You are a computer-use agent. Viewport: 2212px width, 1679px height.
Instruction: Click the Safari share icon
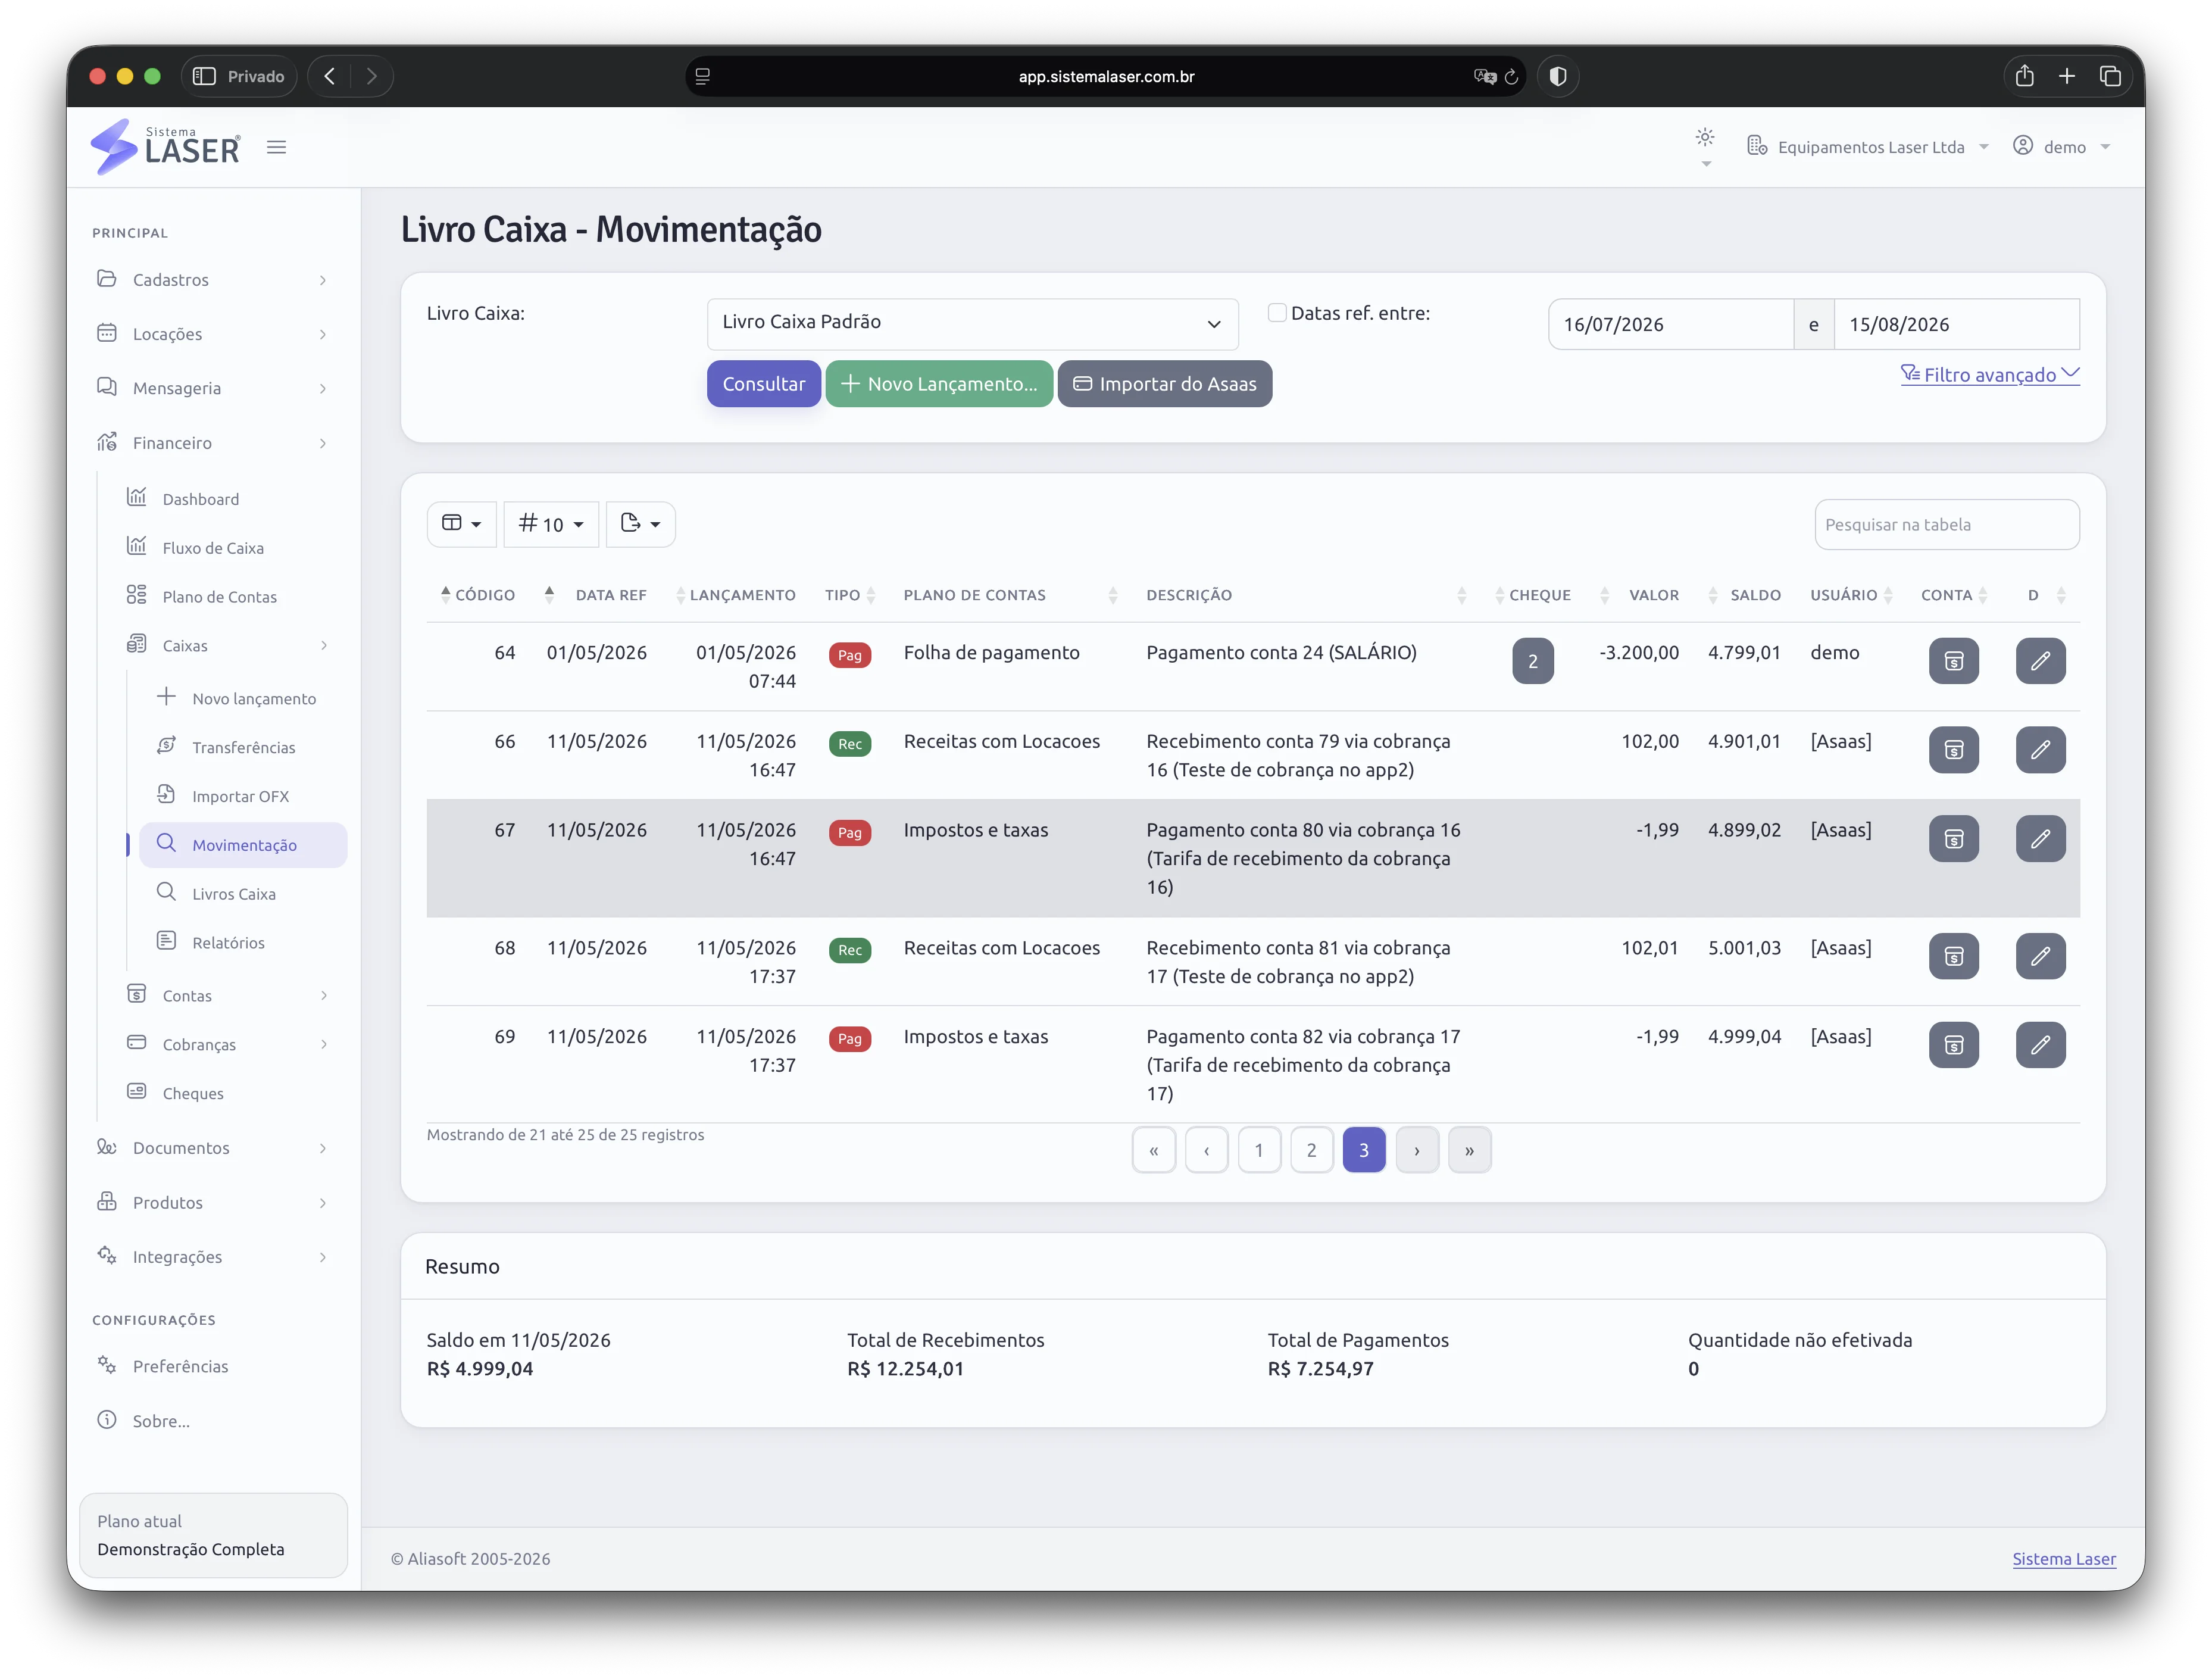pos(2024,76)
